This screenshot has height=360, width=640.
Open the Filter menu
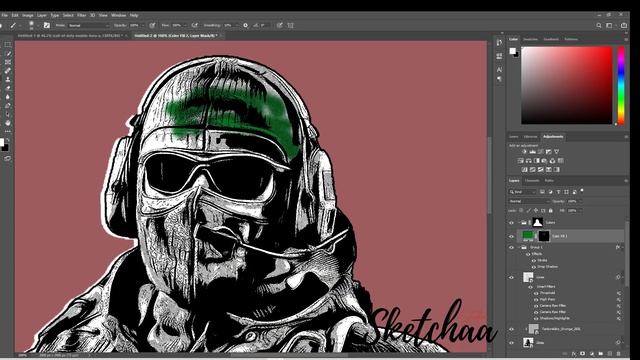click(82, 15)
